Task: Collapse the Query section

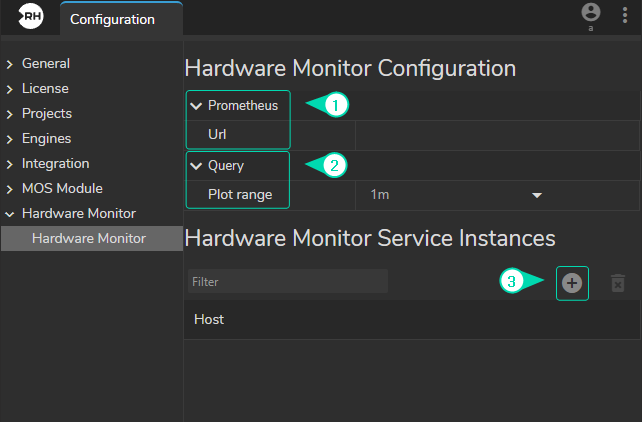Action: point(196,166)
